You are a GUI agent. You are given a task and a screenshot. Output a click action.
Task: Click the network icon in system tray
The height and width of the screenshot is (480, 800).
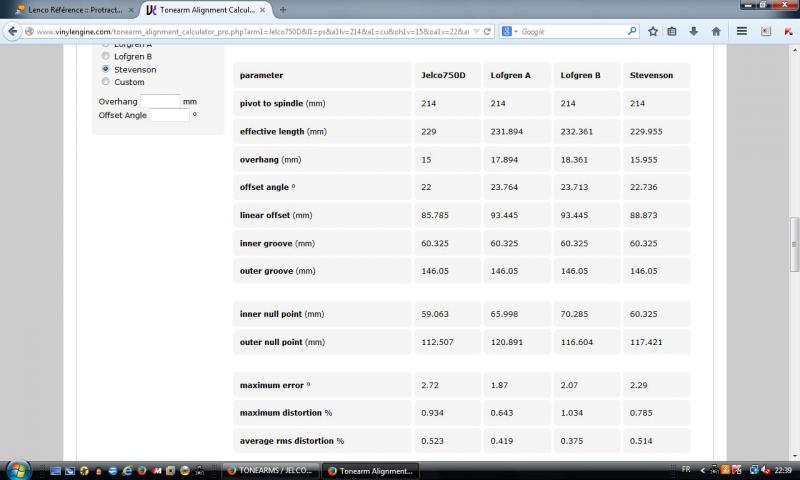click(x=754, y=470)
